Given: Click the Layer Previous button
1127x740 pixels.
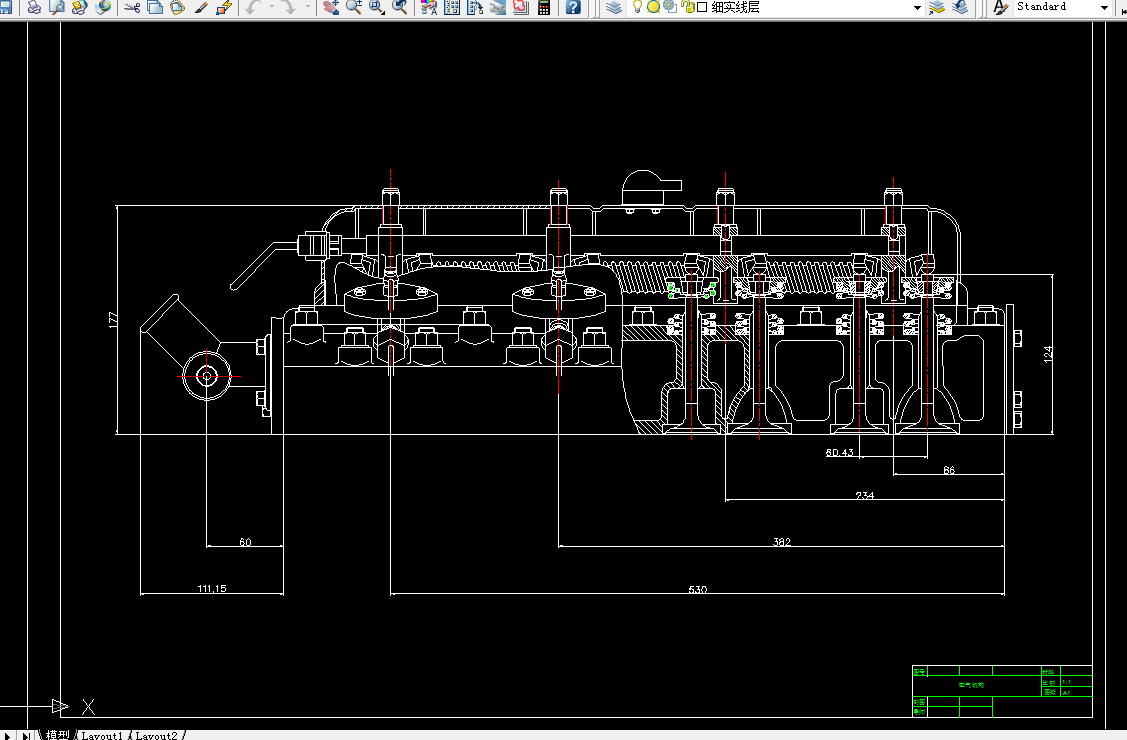Looking at the screenshot, I should click(960, 7).
